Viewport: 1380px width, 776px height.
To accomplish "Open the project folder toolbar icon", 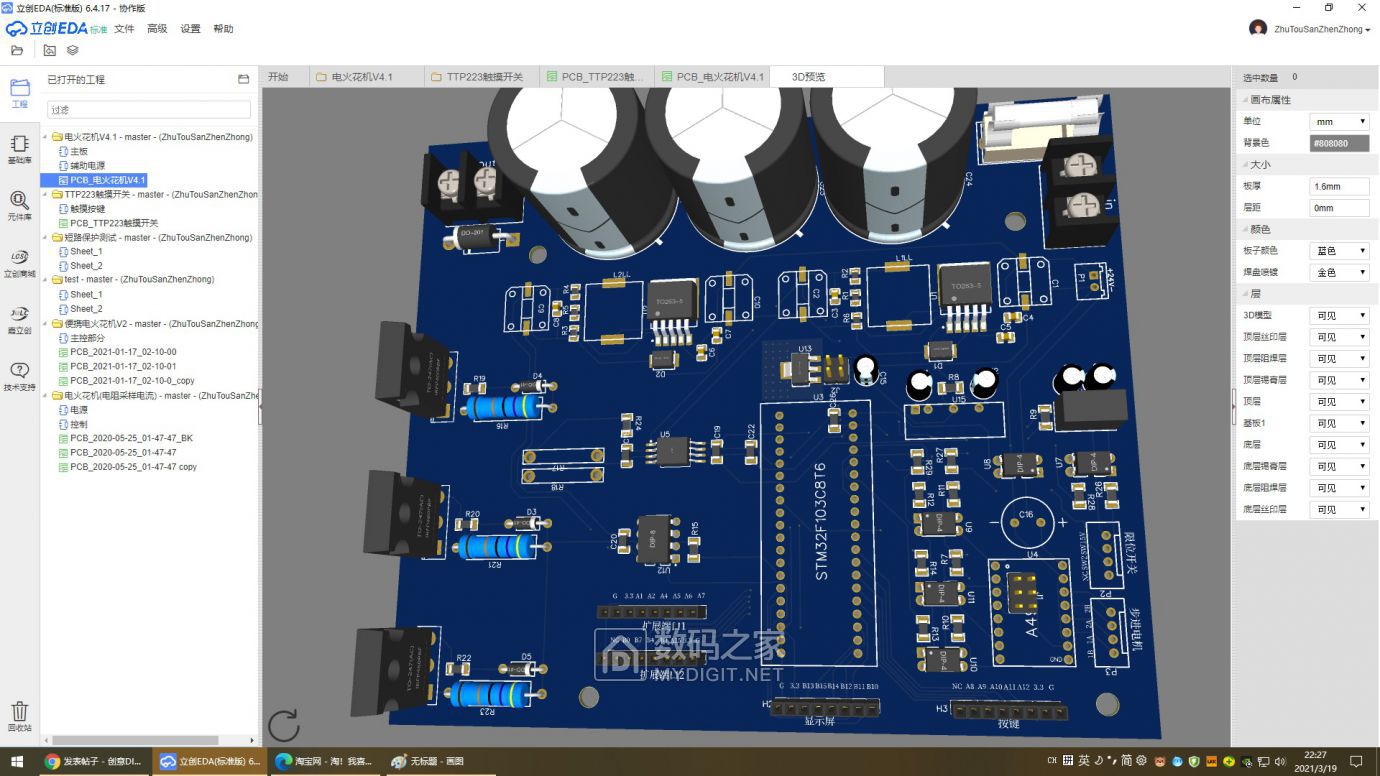I will click(x=17, y=50).
